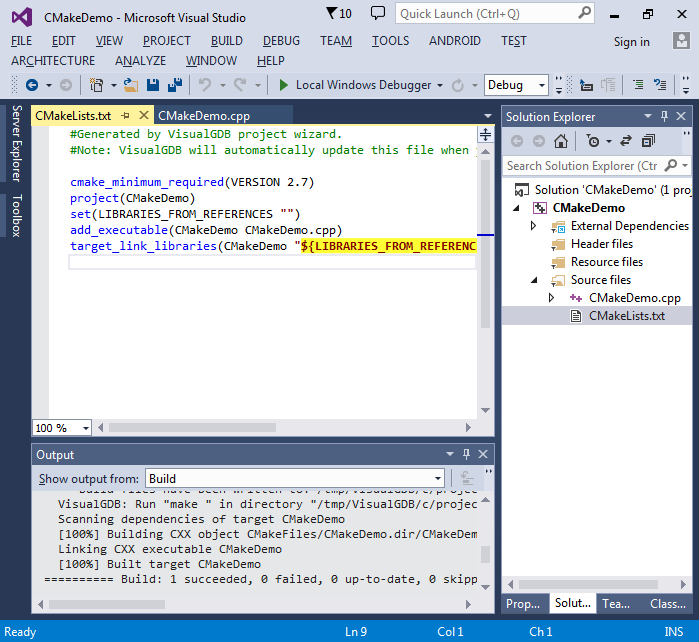Open the ANDROID menu
699x642 pixels.
point(455,41)
